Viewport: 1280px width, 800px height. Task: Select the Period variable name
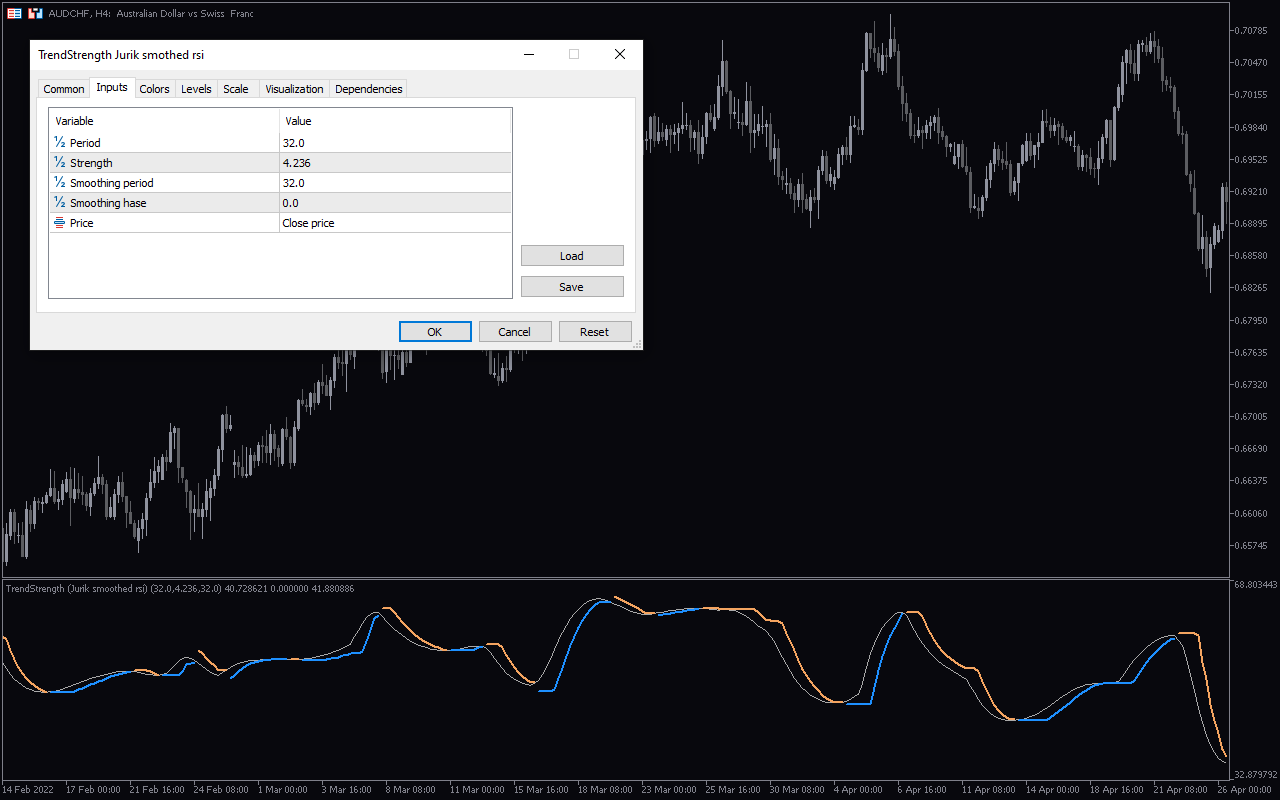[85, 143]
